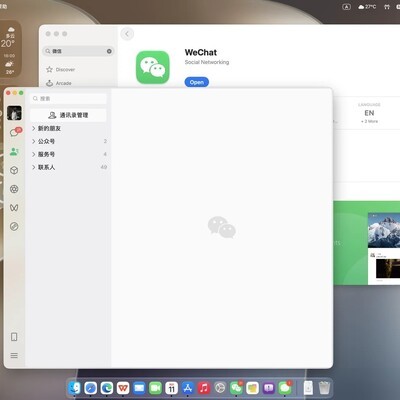Open Messages with badge in the Dock

coord(285,388)
